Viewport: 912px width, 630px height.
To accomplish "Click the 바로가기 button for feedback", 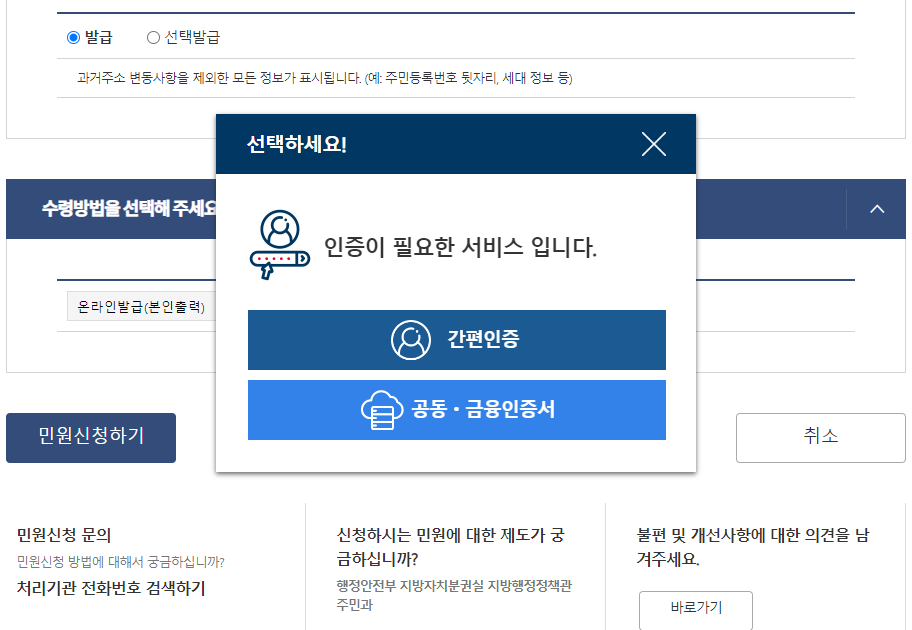I will tap(695, 609).
